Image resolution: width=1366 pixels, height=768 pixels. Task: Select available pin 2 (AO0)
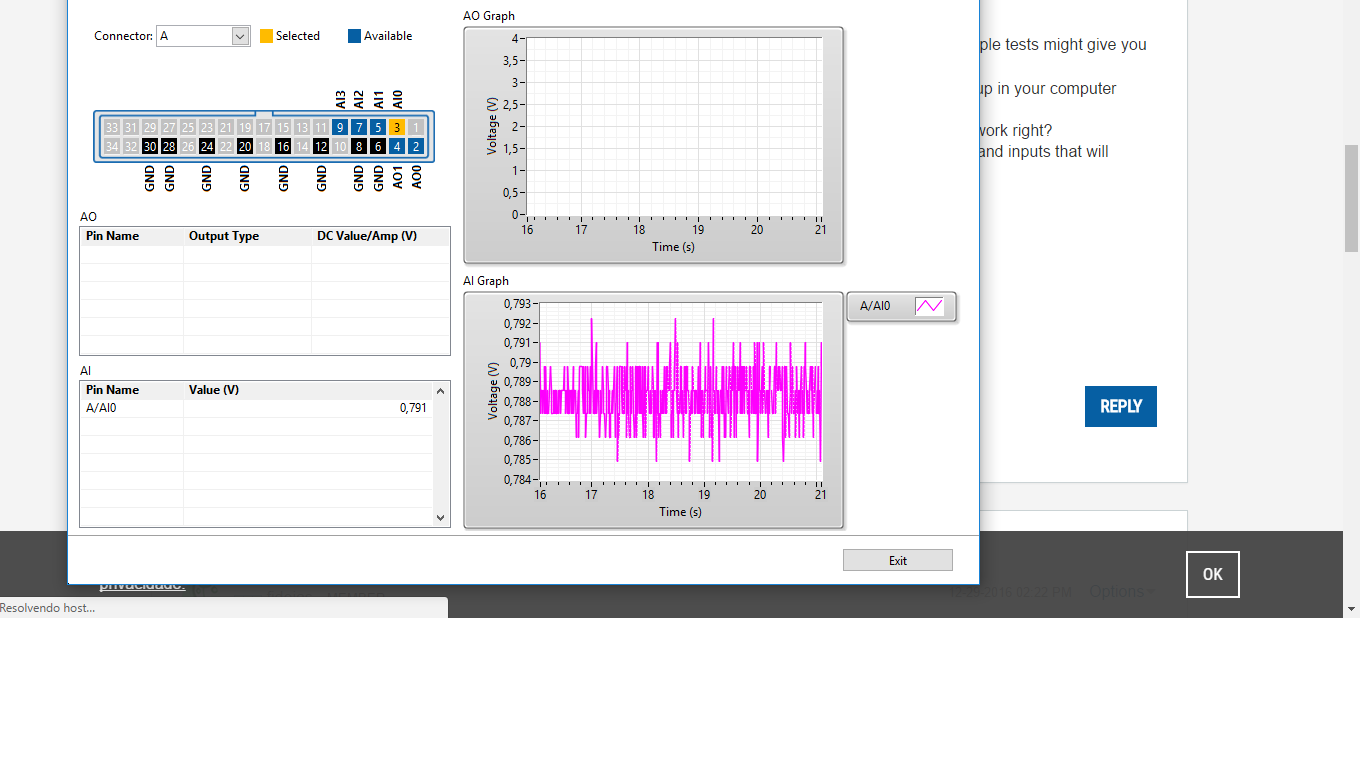(416, 146)
